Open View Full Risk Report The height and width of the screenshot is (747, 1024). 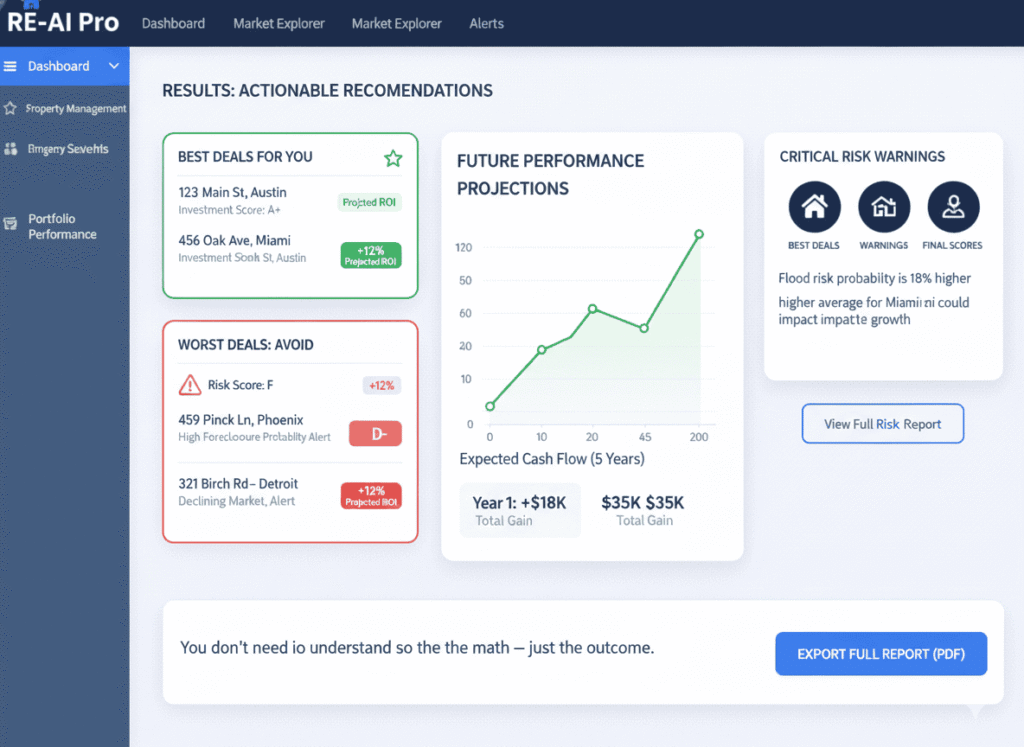click(882, 424)
